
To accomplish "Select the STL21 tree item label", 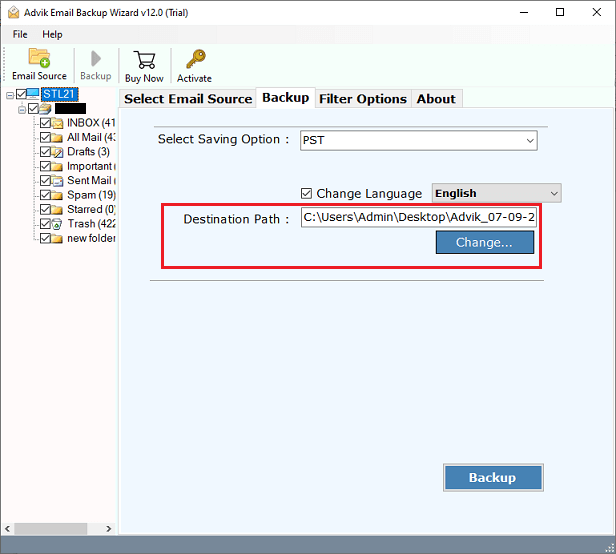I will click(60, 94).
